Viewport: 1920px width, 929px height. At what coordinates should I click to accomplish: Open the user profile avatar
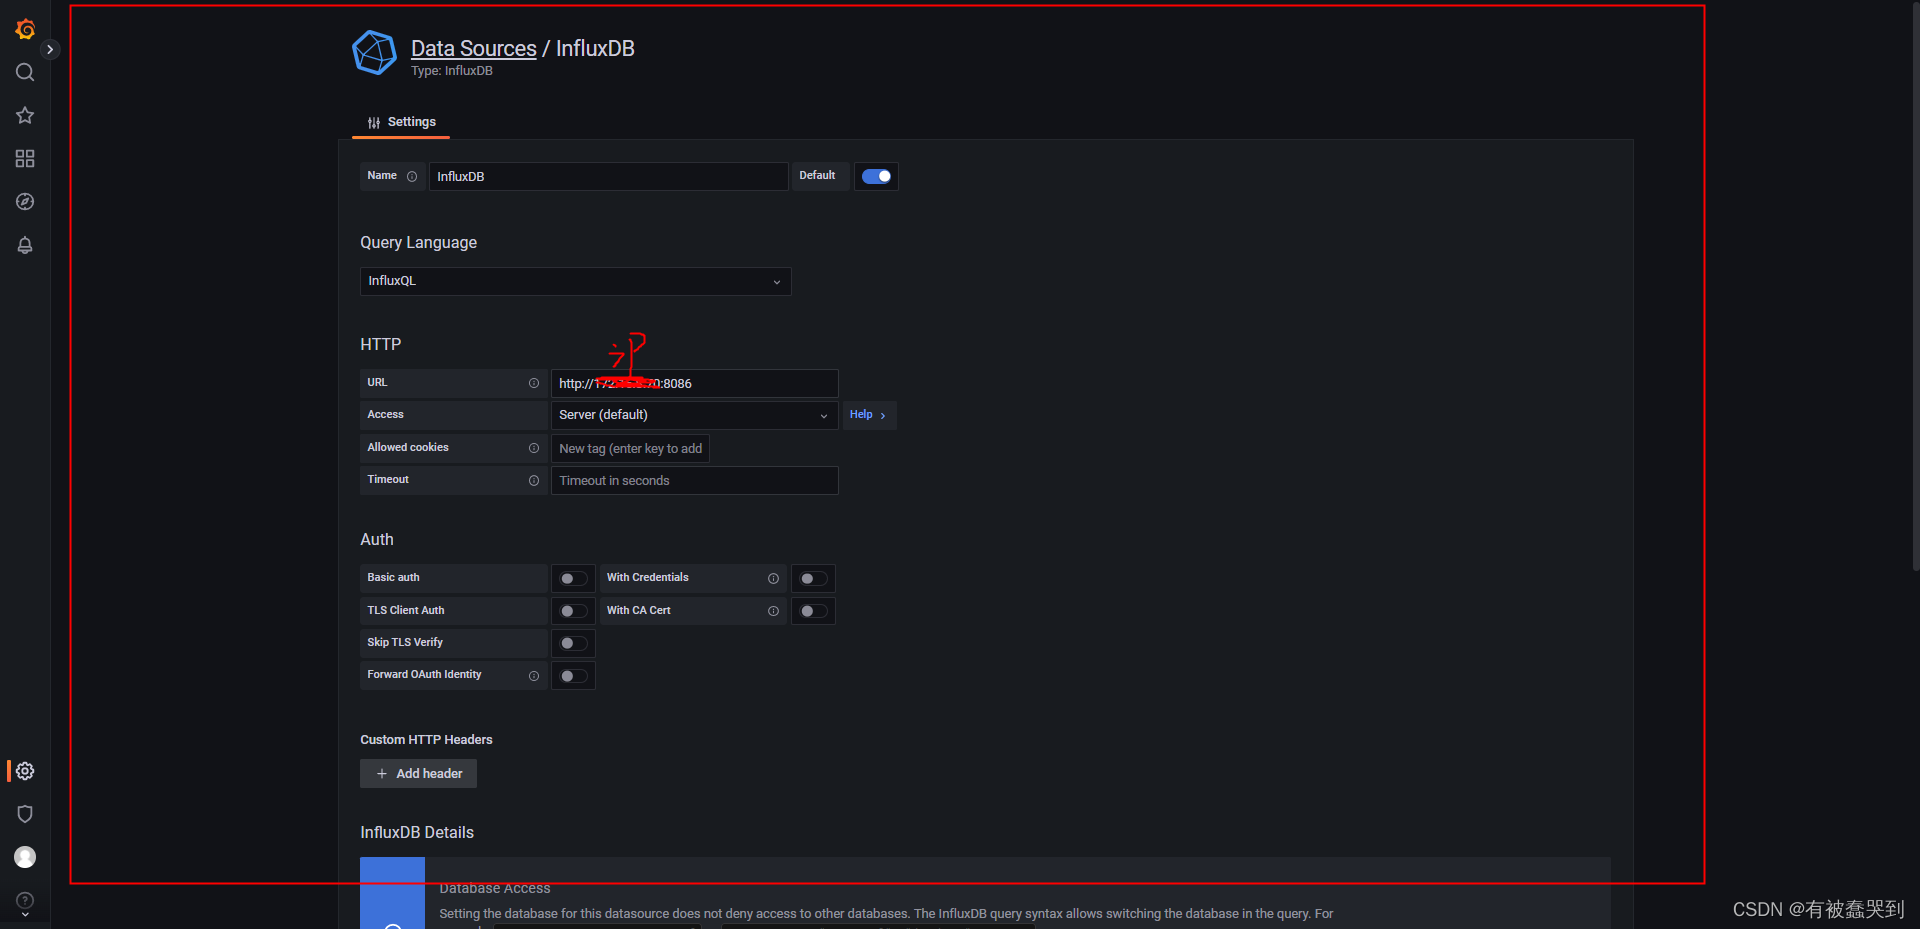pos(25,857)
